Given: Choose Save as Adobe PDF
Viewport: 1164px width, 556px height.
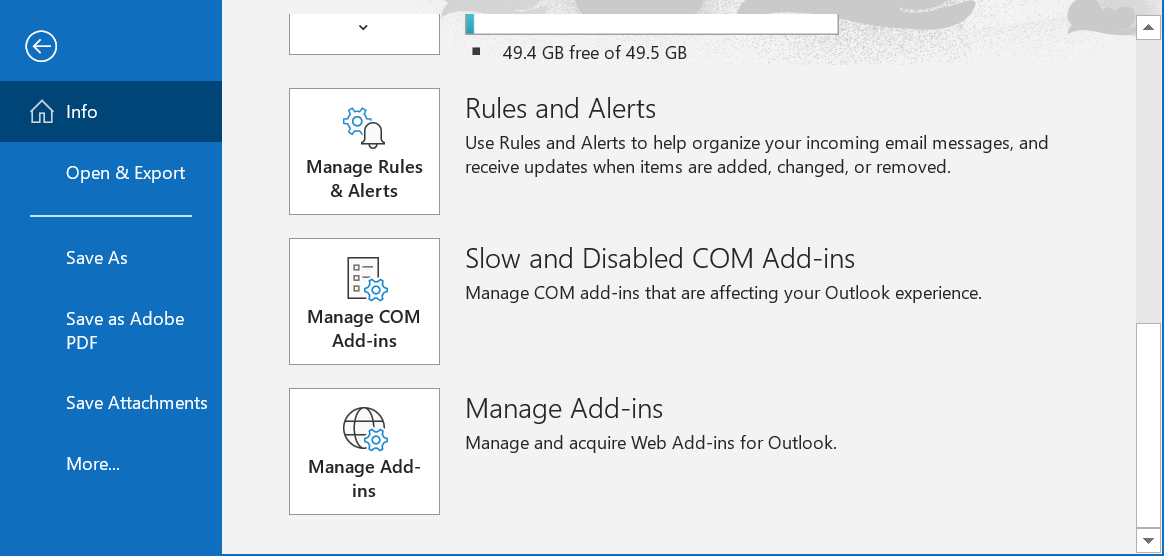Looking at the screenshot, I should (125, 331).
